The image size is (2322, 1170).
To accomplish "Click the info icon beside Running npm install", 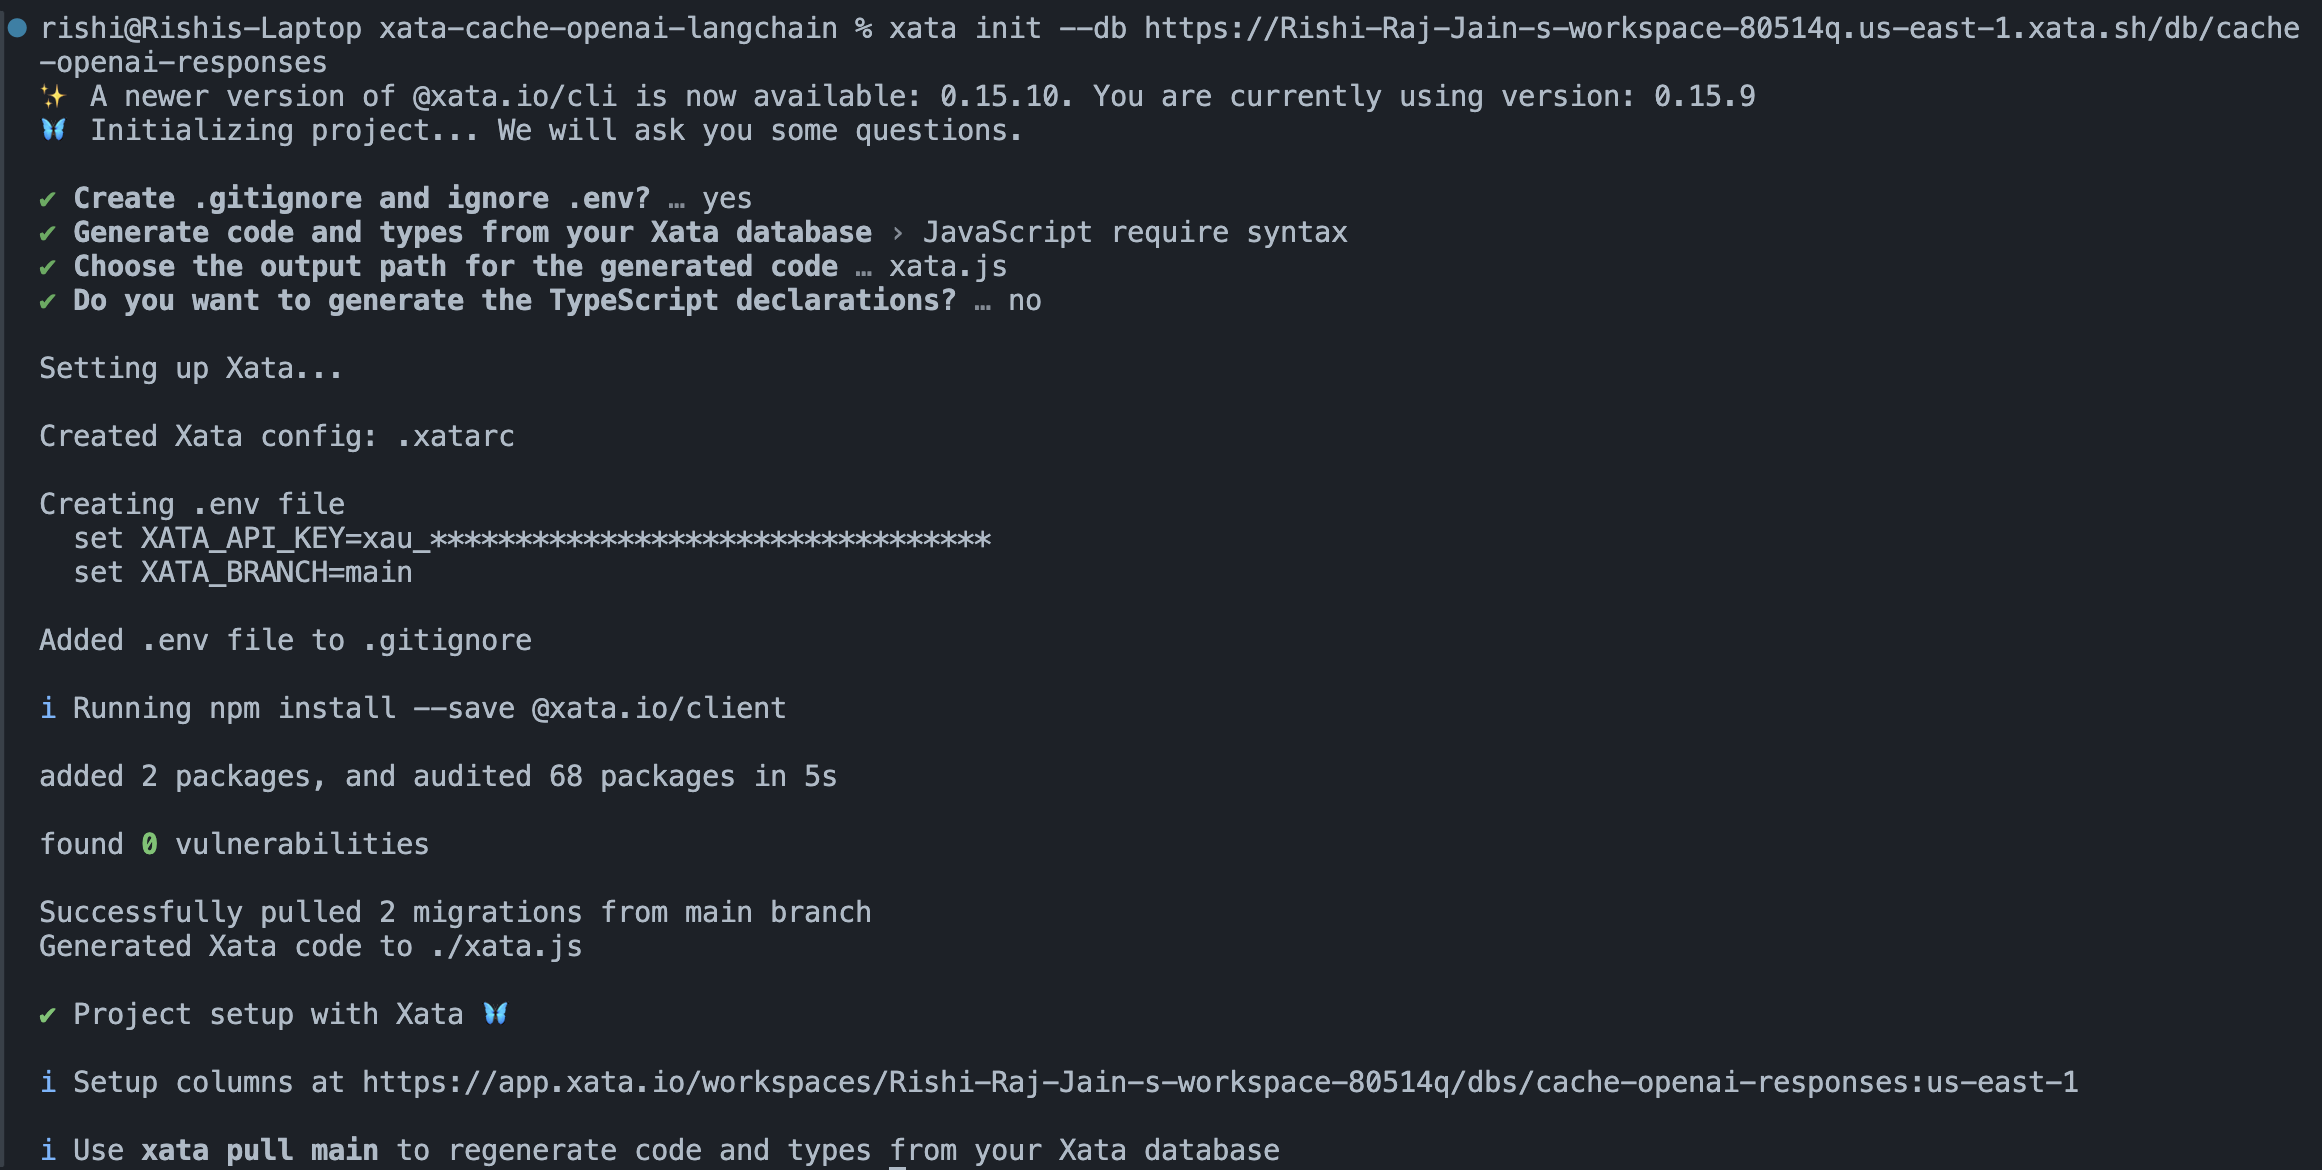I will (x=47, y=708).
